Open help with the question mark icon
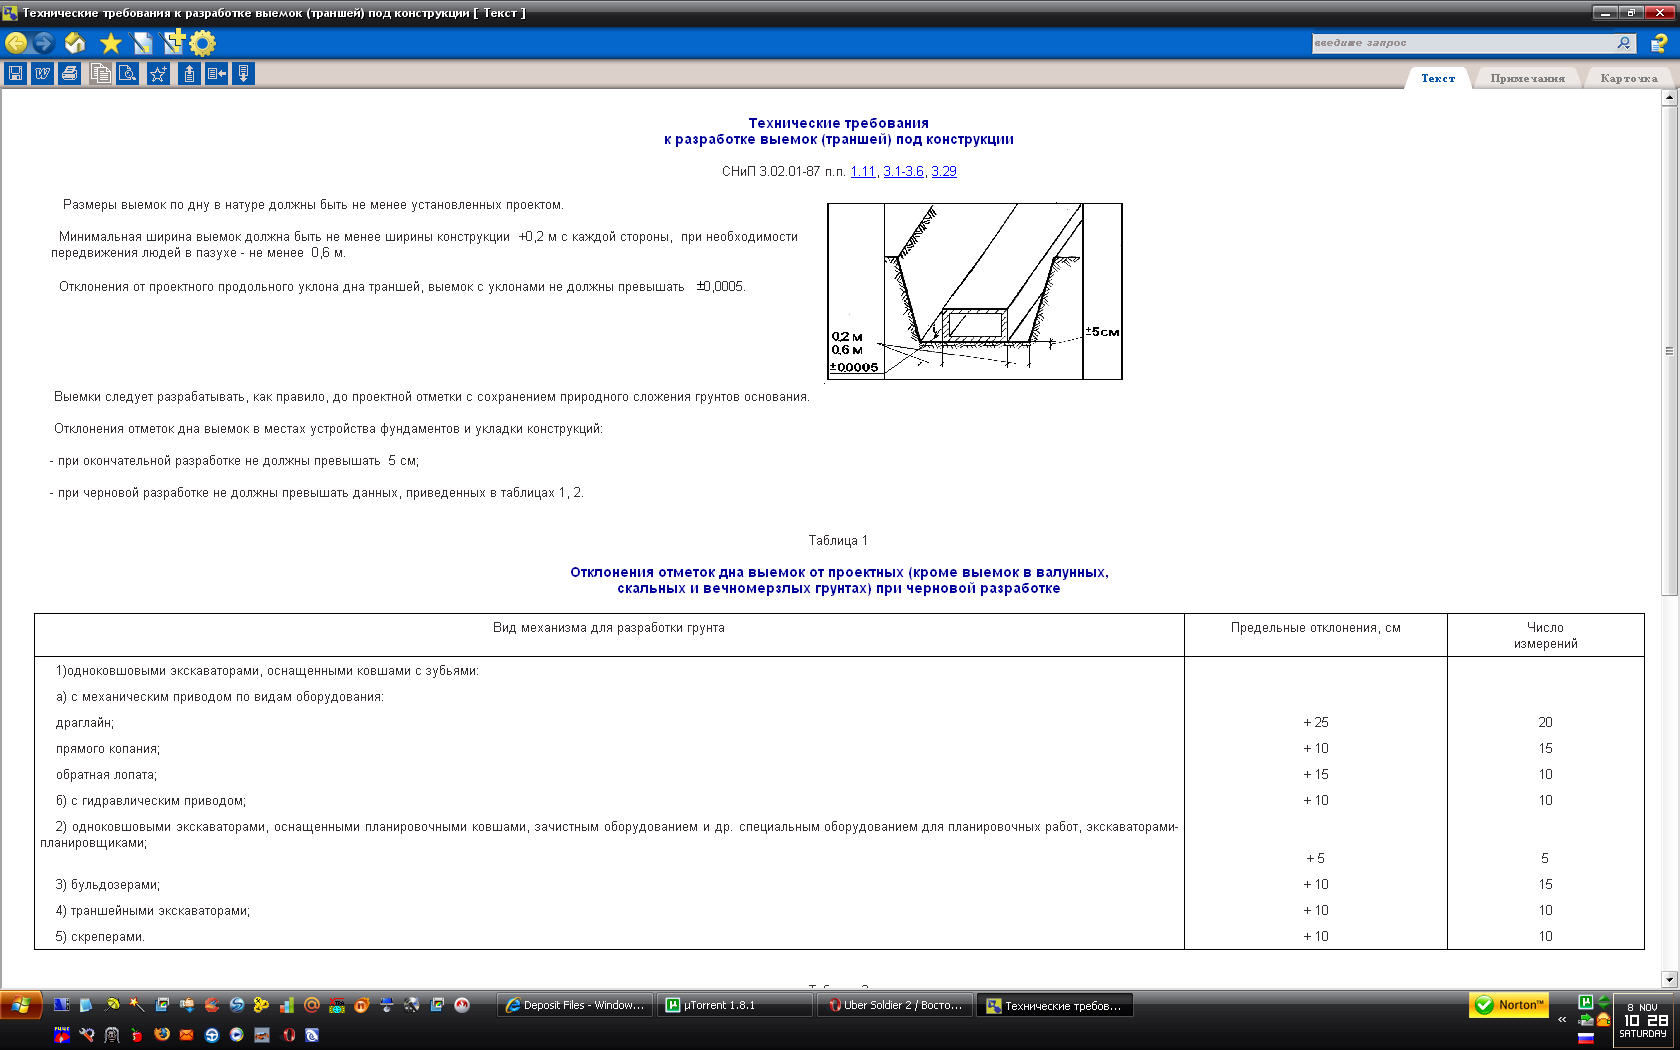This screenshot has height=1050, width=1680. pos(1659,43)
